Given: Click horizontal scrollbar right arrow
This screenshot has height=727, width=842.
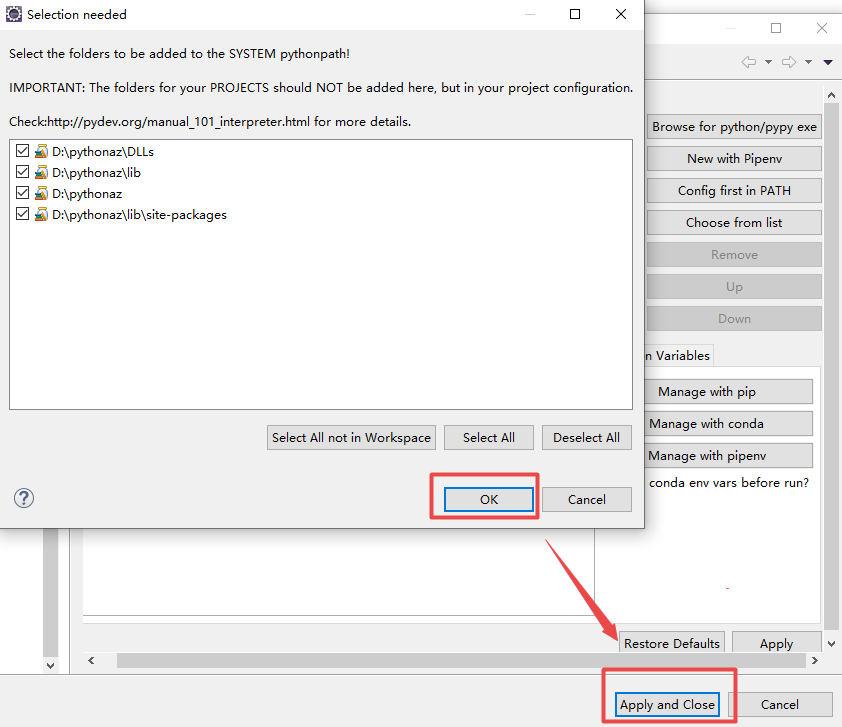Looking at the screenshot, I should point(815,660).
